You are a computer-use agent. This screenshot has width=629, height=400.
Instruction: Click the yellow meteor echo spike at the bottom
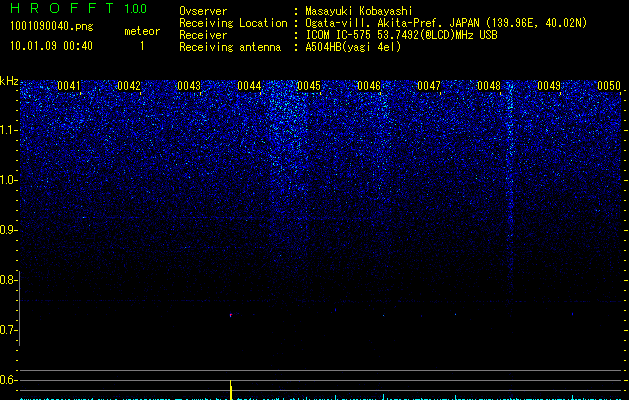point(231,390)
